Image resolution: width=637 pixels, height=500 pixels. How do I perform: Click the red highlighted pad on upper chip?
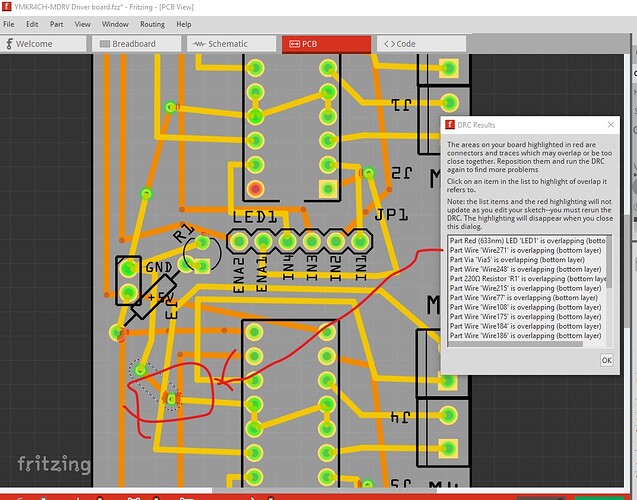pos(255,189)
